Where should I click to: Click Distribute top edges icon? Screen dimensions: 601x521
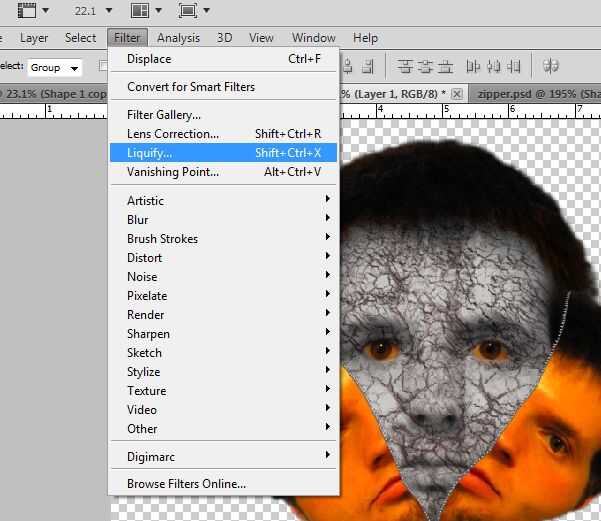(x=405, y=66)
